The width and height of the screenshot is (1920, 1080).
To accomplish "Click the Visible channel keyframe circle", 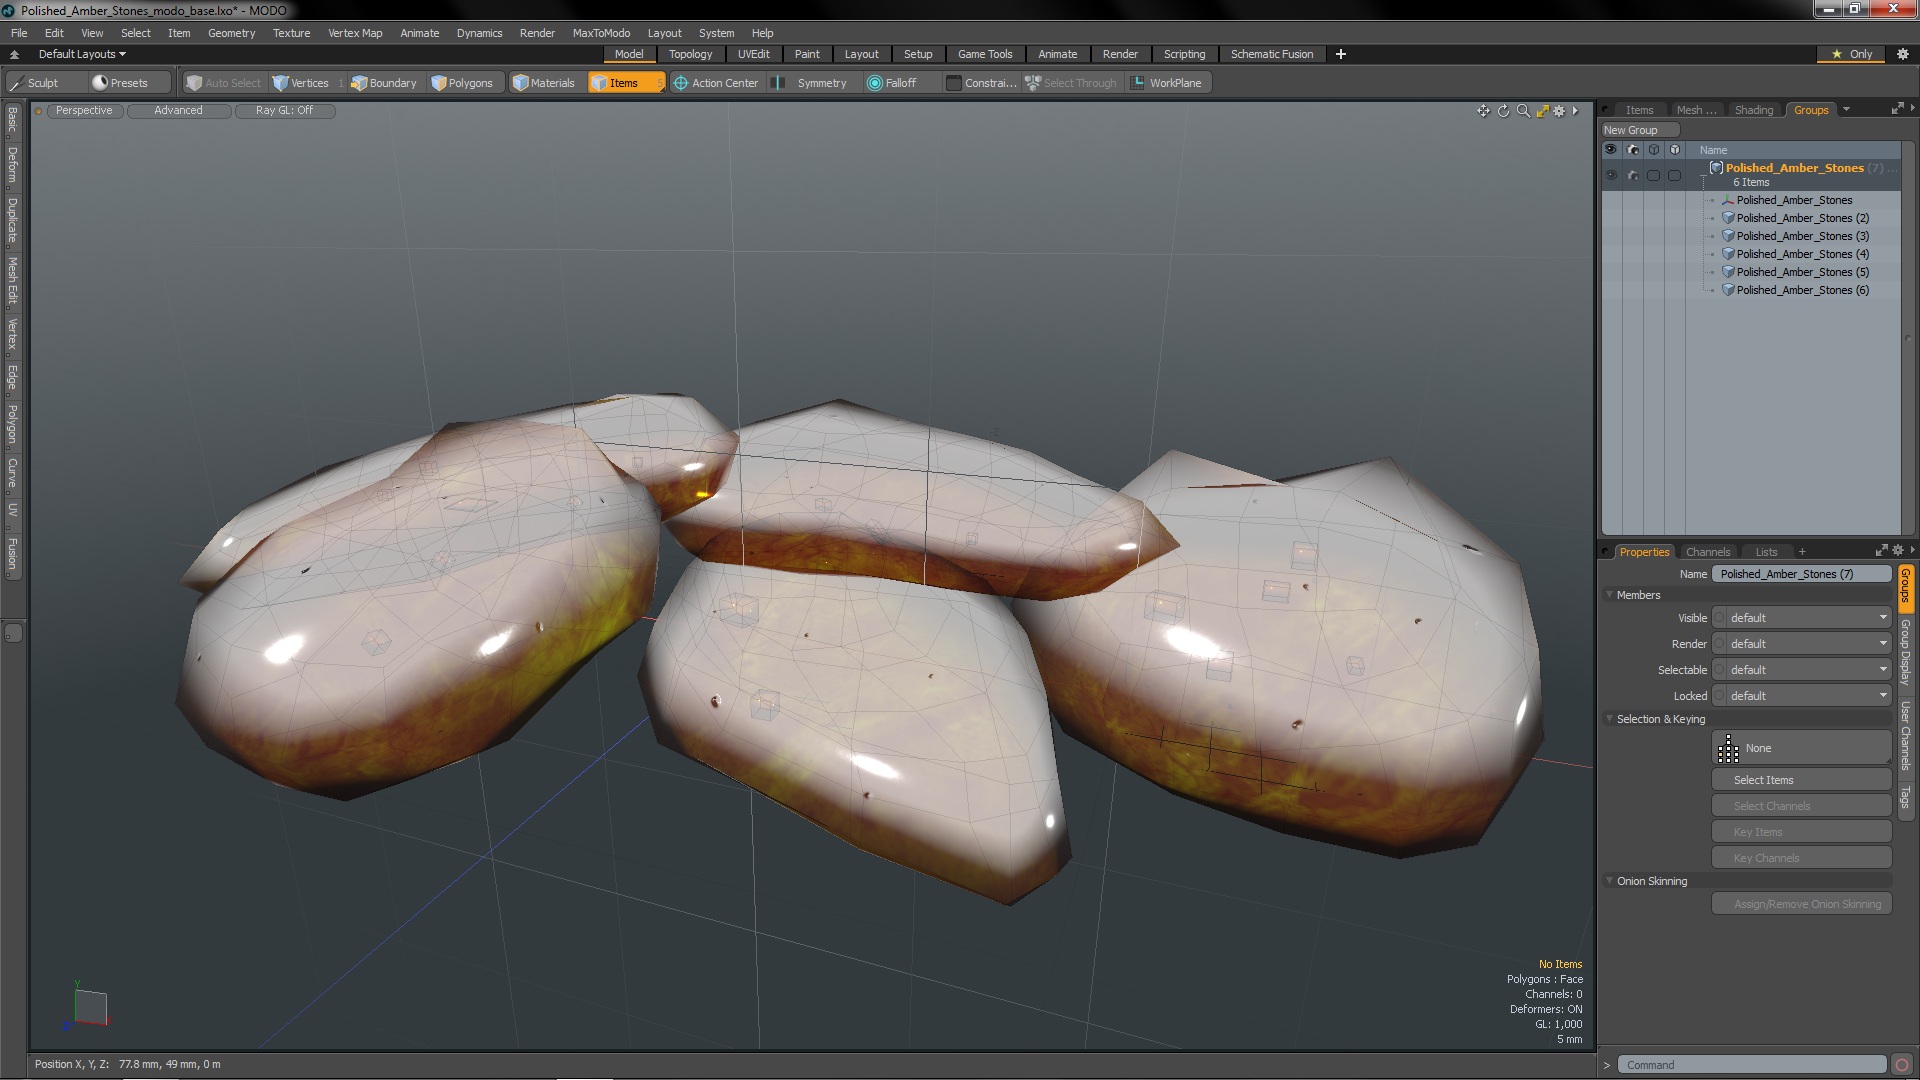I will click(x=1719, y=618).
